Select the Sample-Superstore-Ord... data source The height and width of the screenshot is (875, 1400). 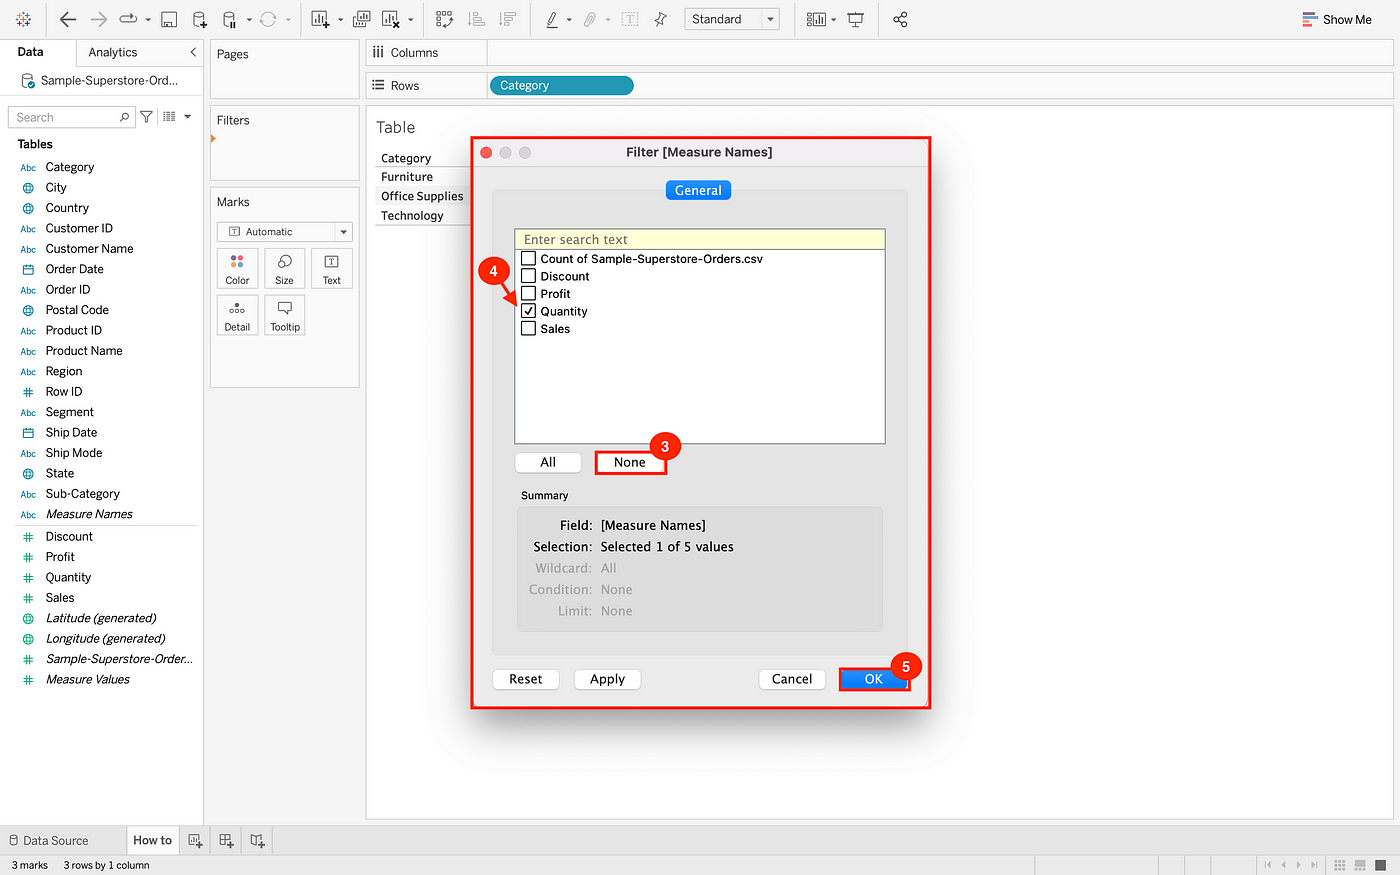pyautogui.click(x=100, y=80)
